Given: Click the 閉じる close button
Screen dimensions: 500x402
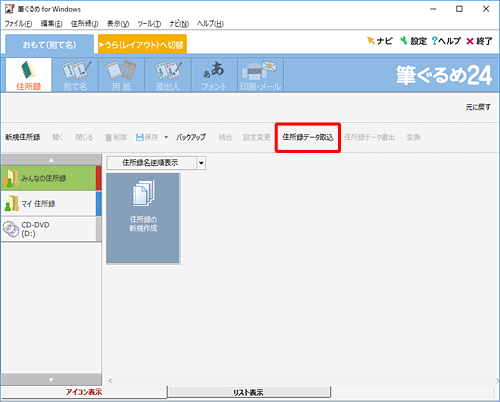Looking at the screenshot, I should (x=84, y=137).
